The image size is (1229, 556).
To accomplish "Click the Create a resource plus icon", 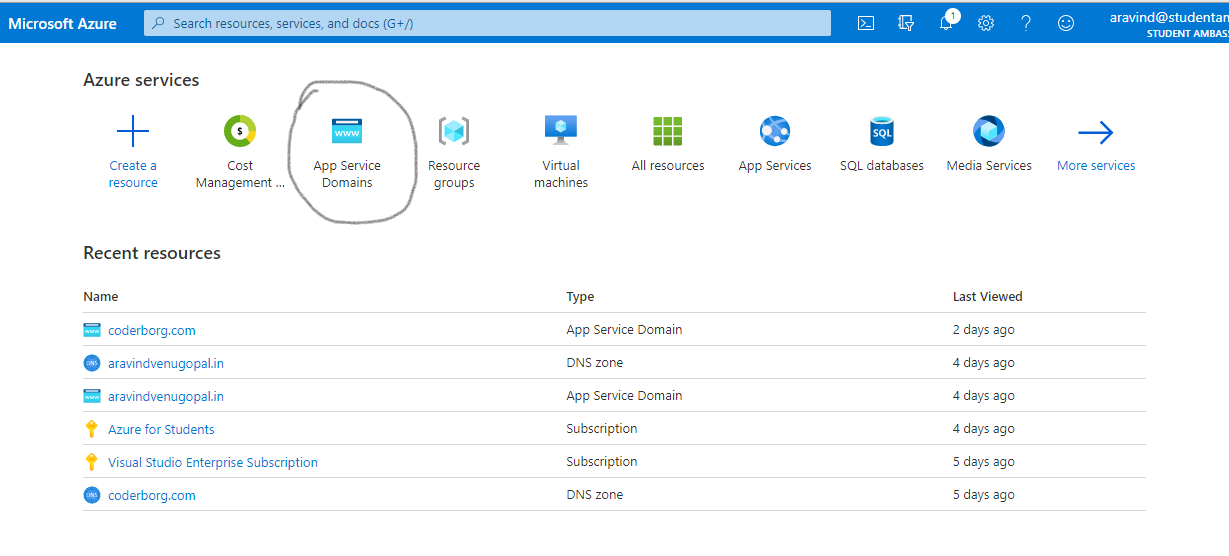I will point(133,131).
